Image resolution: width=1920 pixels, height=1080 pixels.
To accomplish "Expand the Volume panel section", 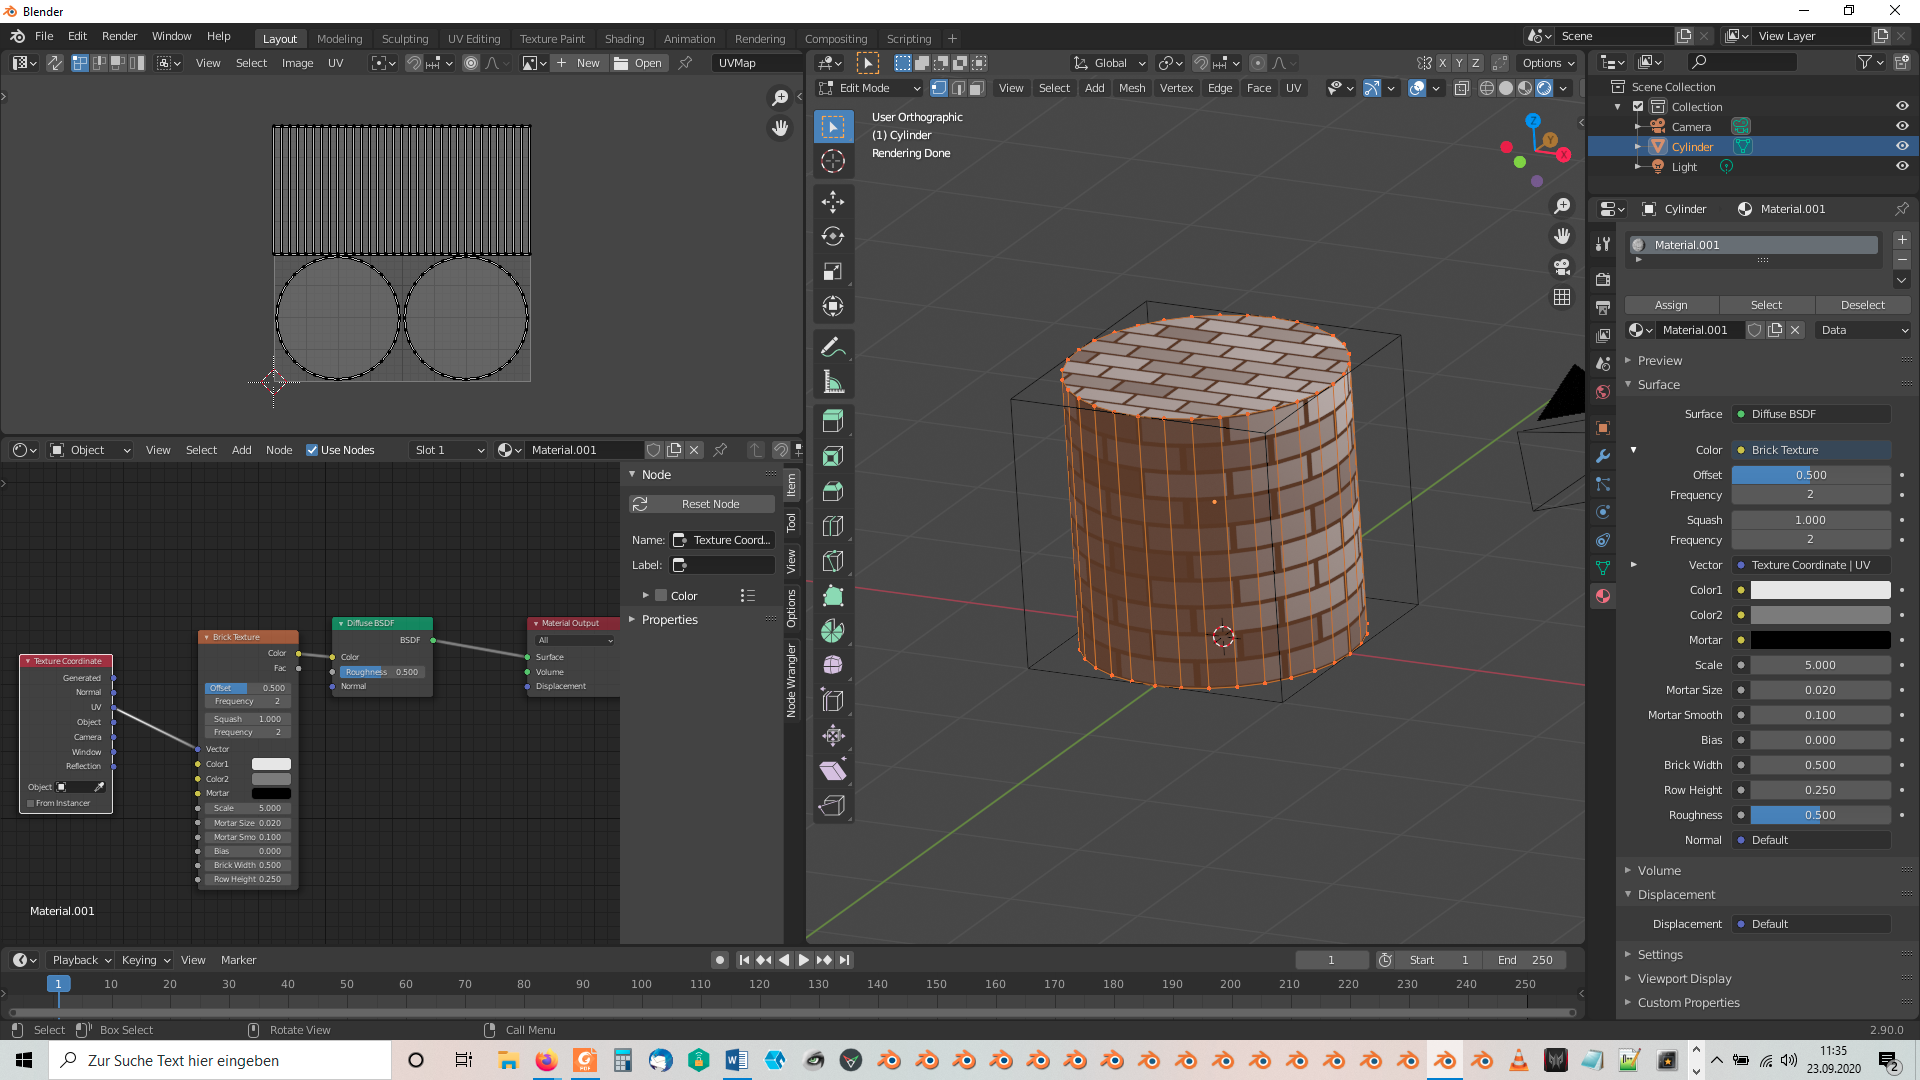I will (x=1659, y=870).
